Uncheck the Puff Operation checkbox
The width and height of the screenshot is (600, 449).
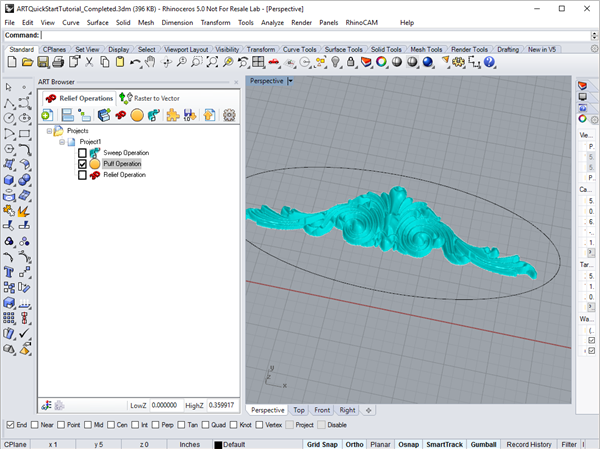click(83, 164)
